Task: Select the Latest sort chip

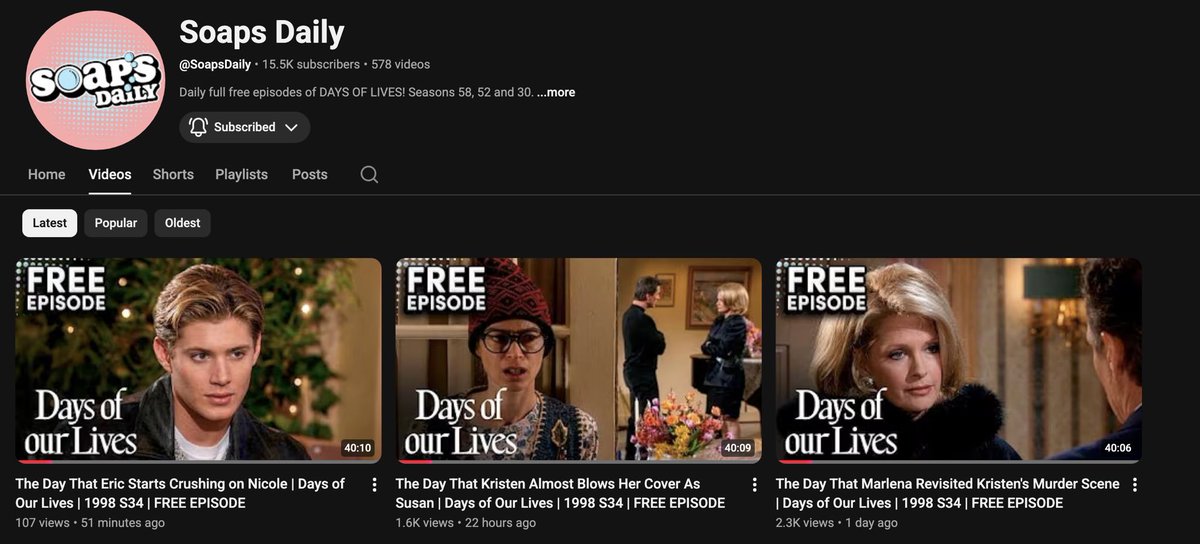Action: point(50,223)
